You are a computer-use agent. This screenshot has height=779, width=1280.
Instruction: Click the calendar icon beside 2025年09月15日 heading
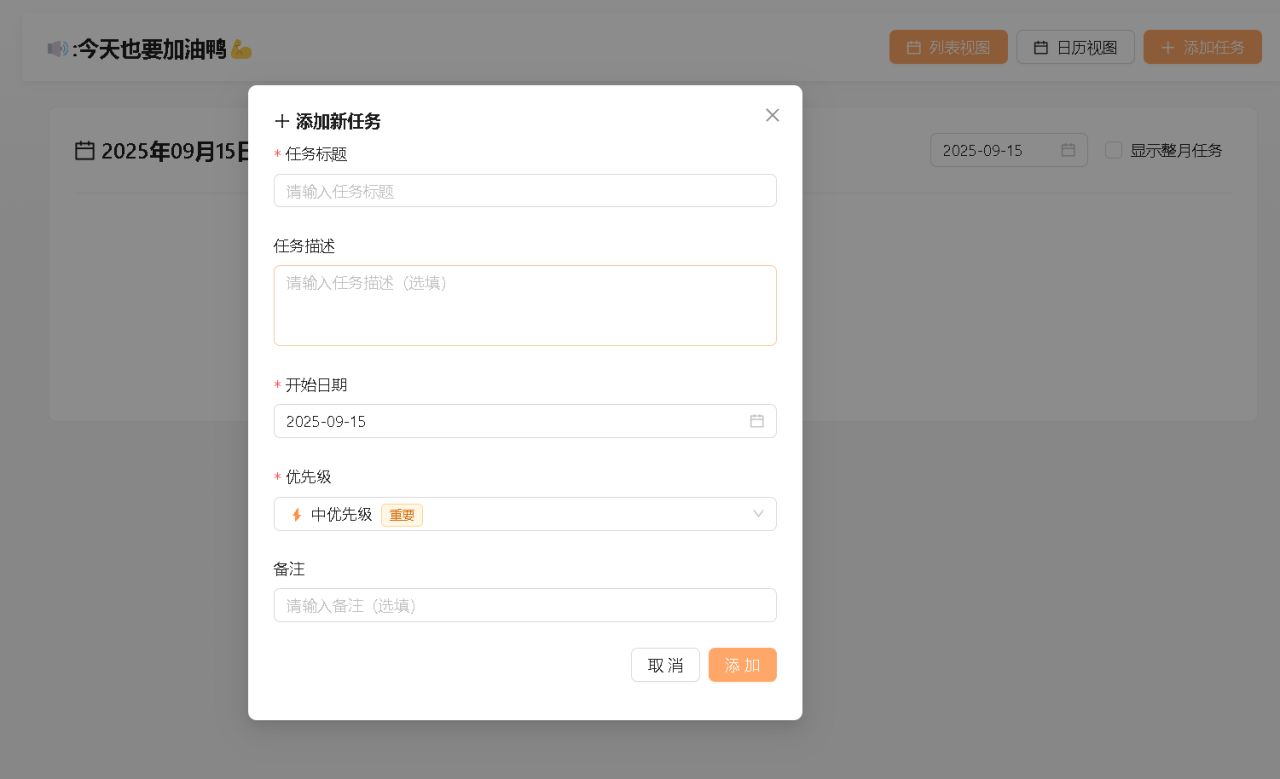pos(85,151)
